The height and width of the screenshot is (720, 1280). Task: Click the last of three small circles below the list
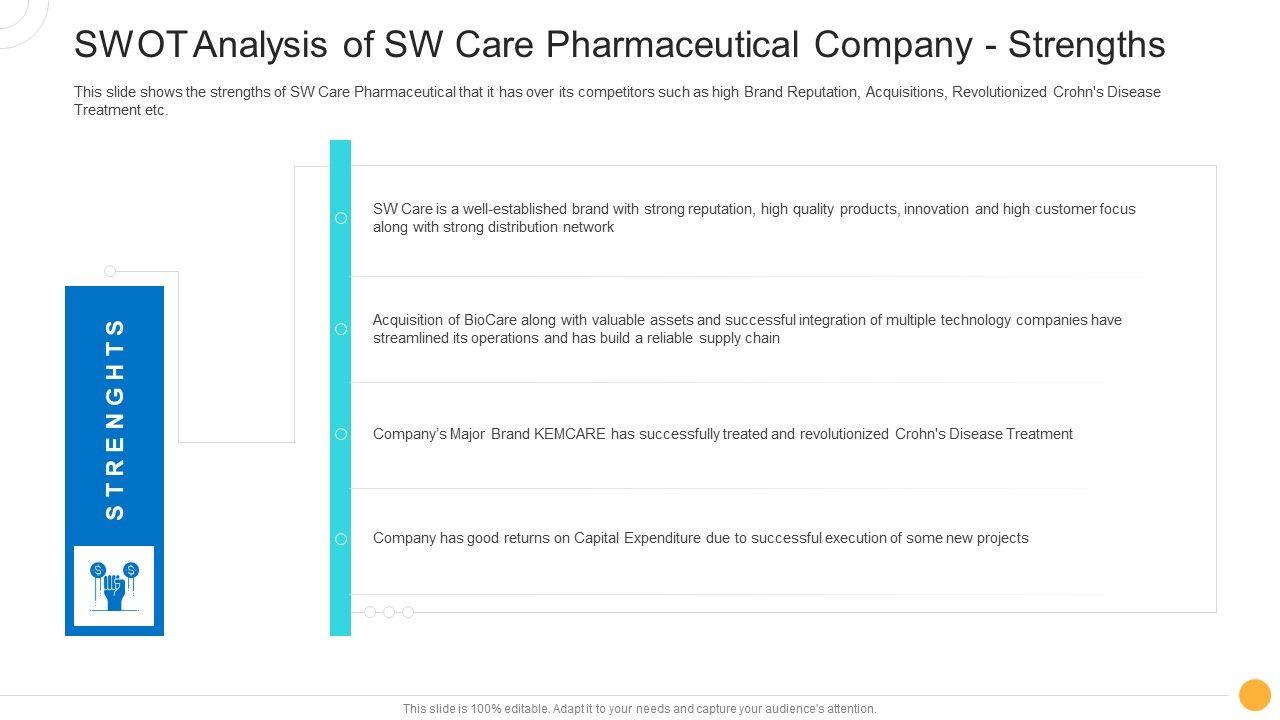click(x=408, y=612)
